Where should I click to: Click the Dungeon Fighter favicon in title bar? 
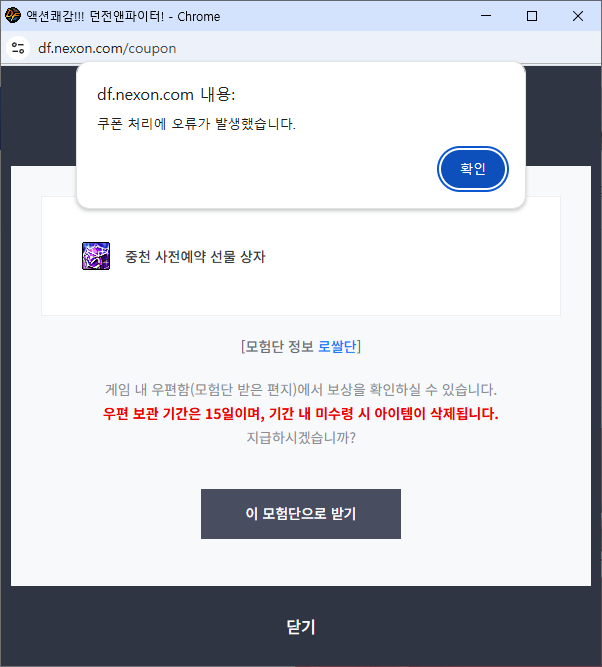click(x=13, y=16)
